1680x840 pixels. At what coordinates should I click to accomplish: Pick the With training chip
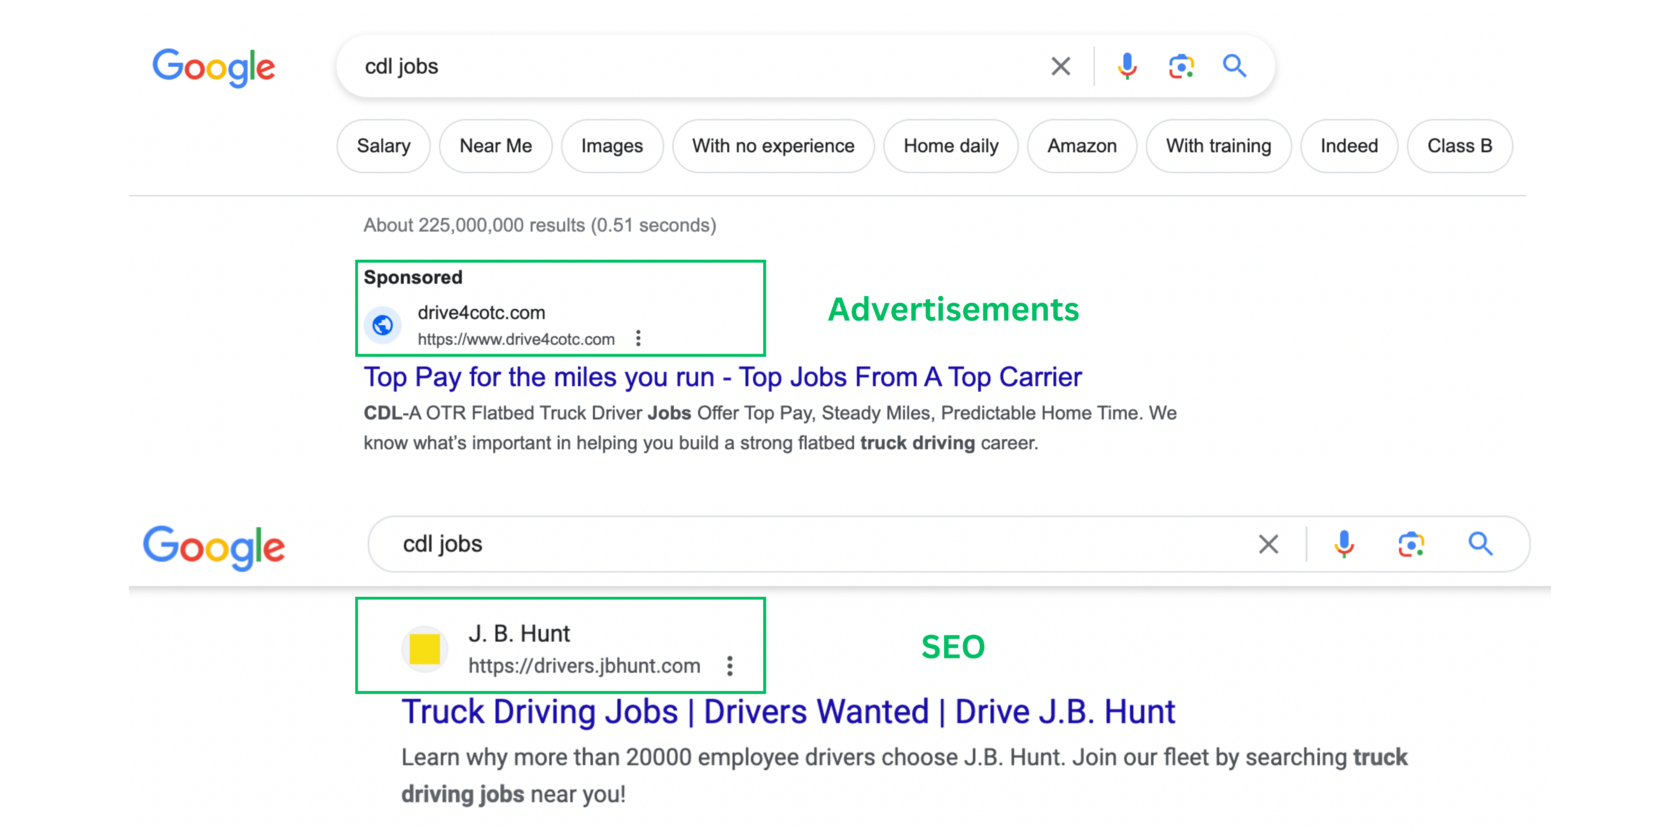click(x=1218, y=146)
